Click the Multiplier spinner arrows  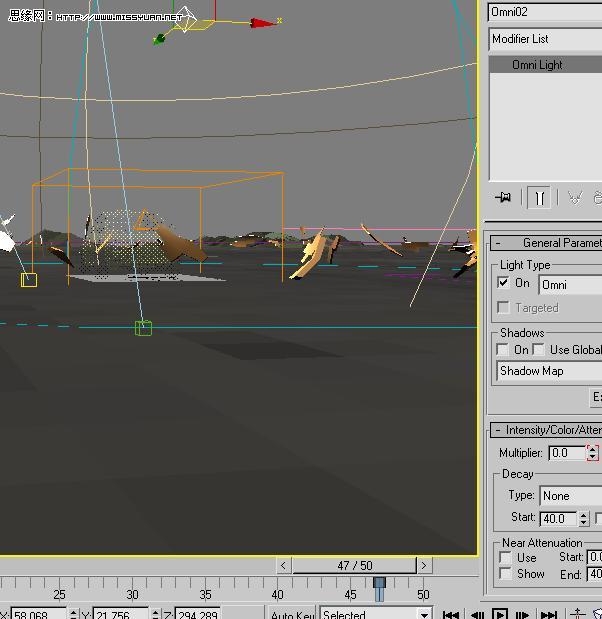(x=592, y=453)
